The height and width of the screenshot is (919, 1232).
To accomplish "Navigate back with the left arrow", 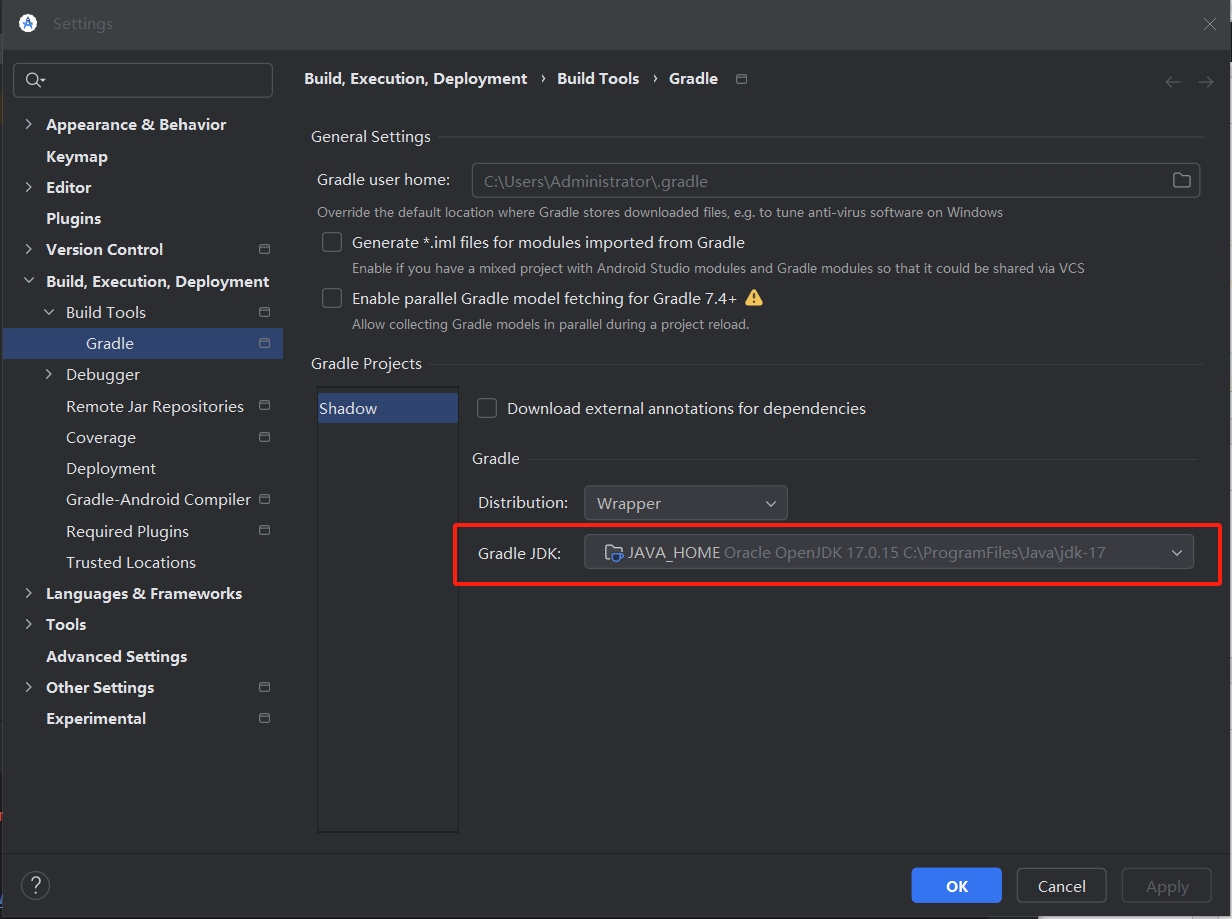I will pos(1173,82).
